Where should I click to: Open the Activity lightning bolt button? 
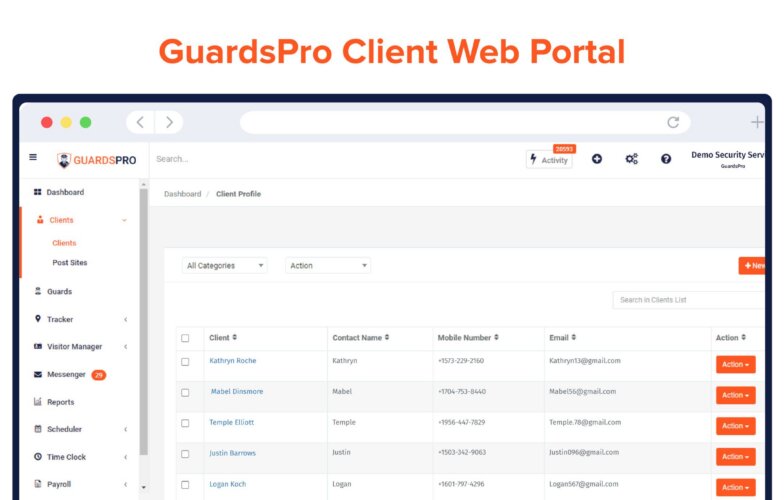549,160
